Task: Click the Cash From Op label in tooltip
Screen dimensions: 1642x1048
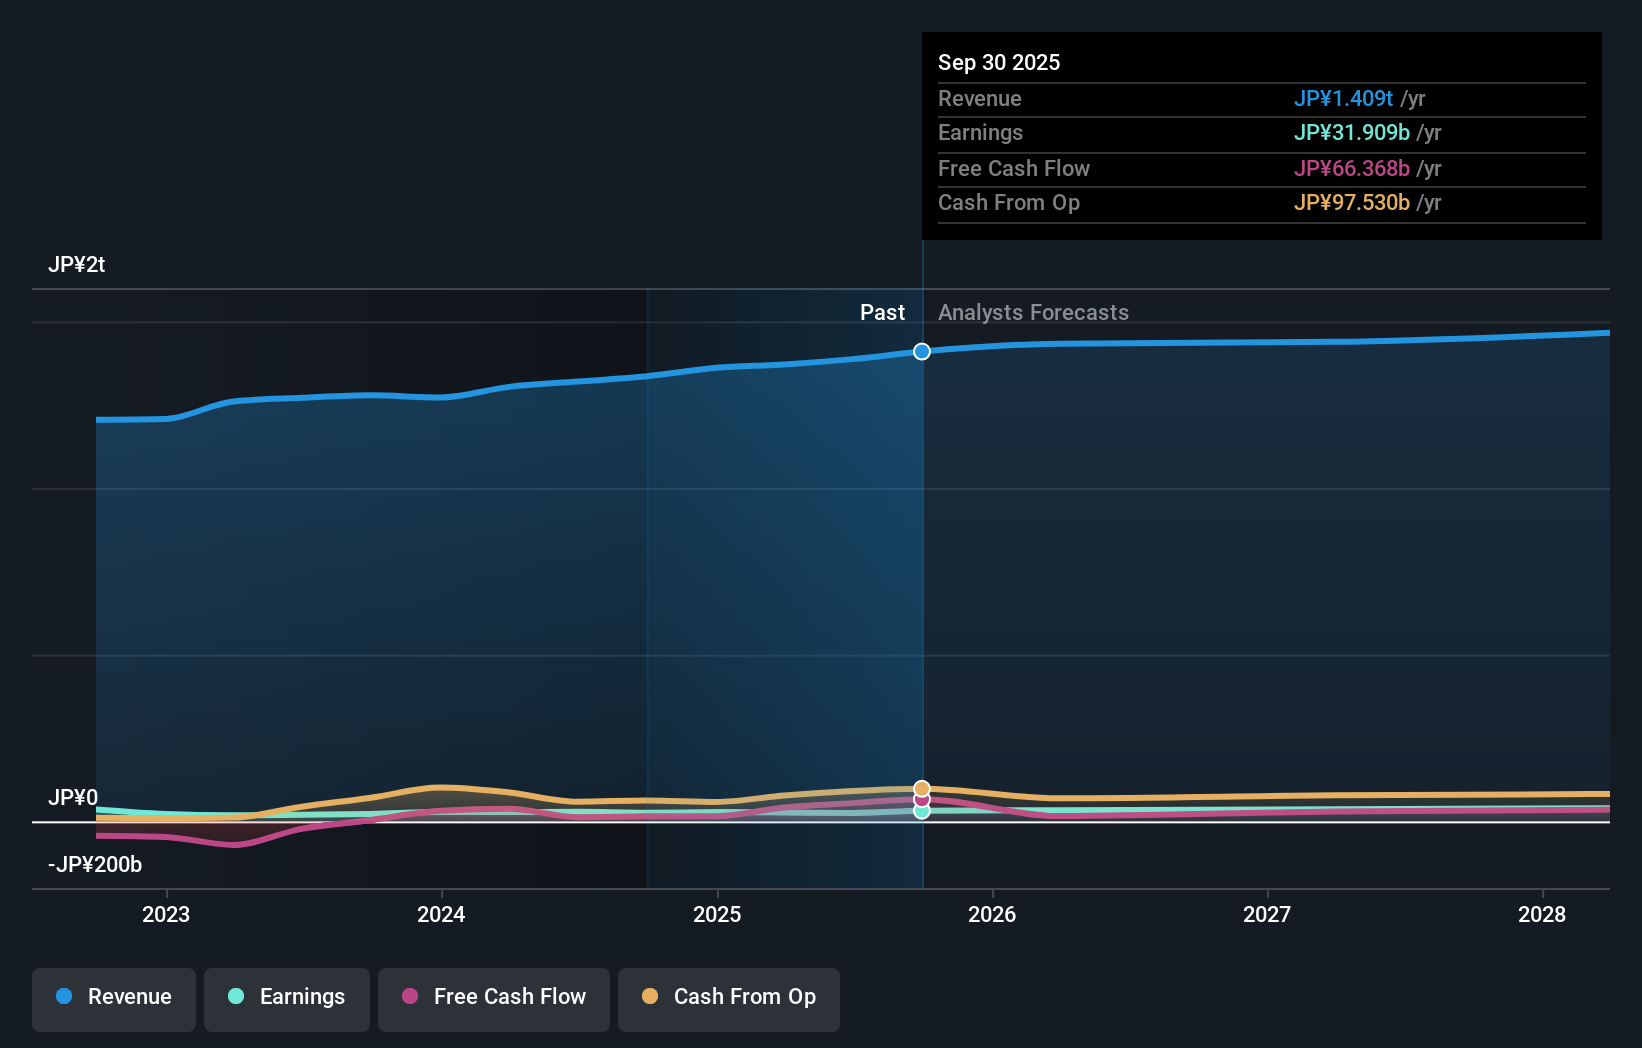Action: click(1009, 202)
